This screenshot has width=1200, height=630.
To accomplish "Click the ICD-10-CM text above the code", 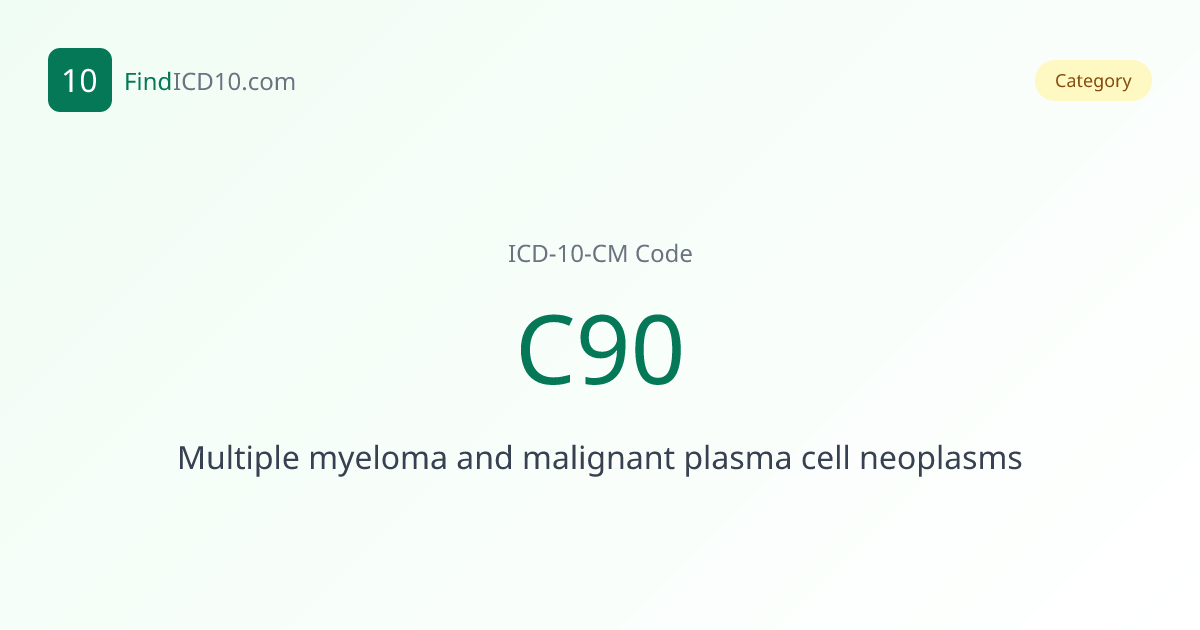I will (568, 254).
